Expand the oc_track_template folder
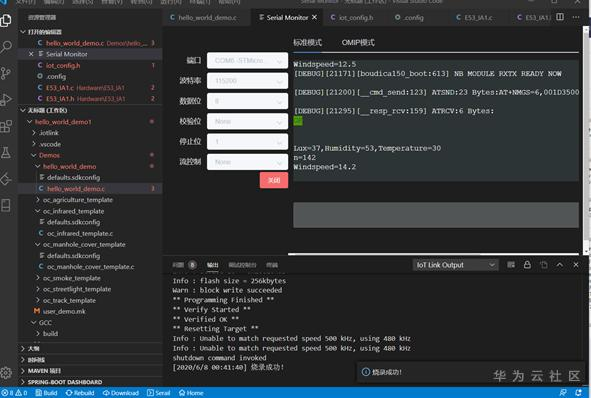 pos(90,300)
